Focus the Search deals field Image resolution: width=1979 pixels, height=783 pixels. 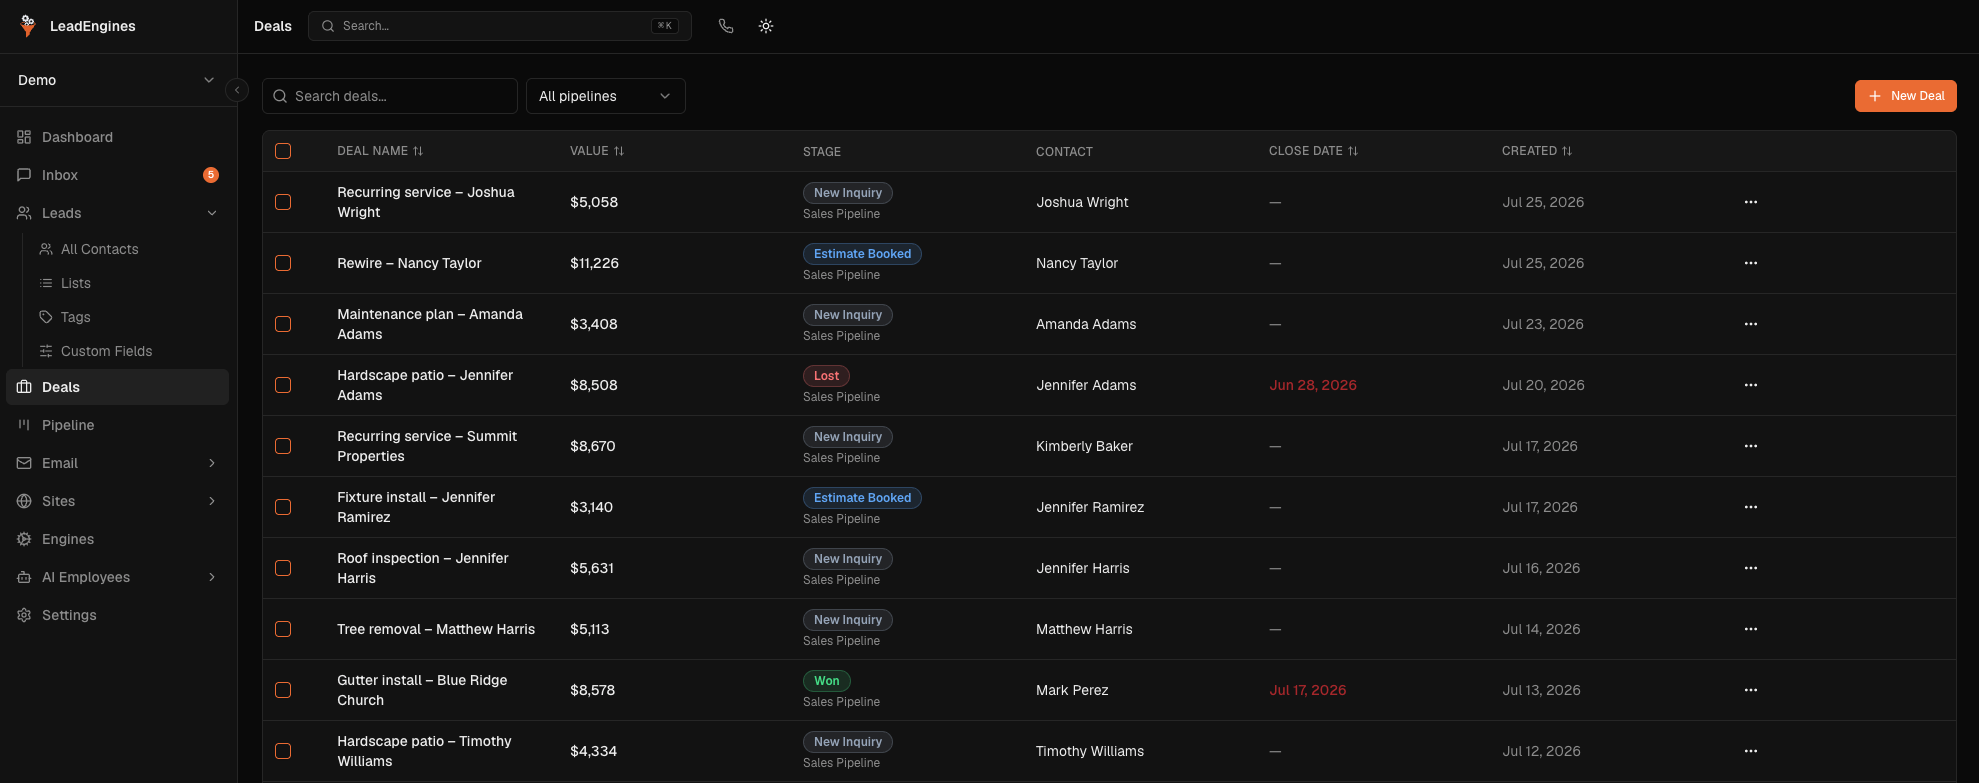coord(390,96)
